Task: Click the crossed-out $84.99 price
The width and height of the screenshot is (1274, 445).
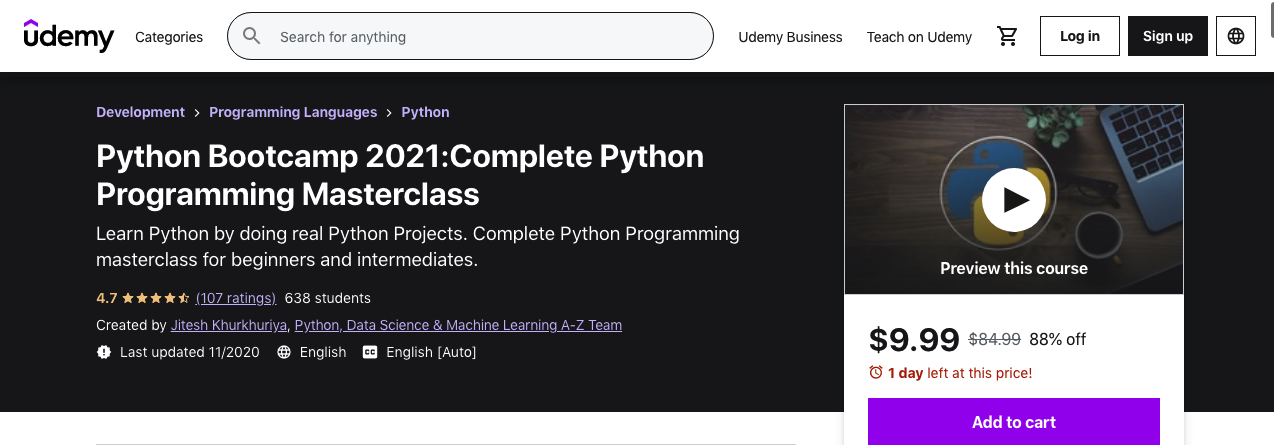Action: (995, 340)
